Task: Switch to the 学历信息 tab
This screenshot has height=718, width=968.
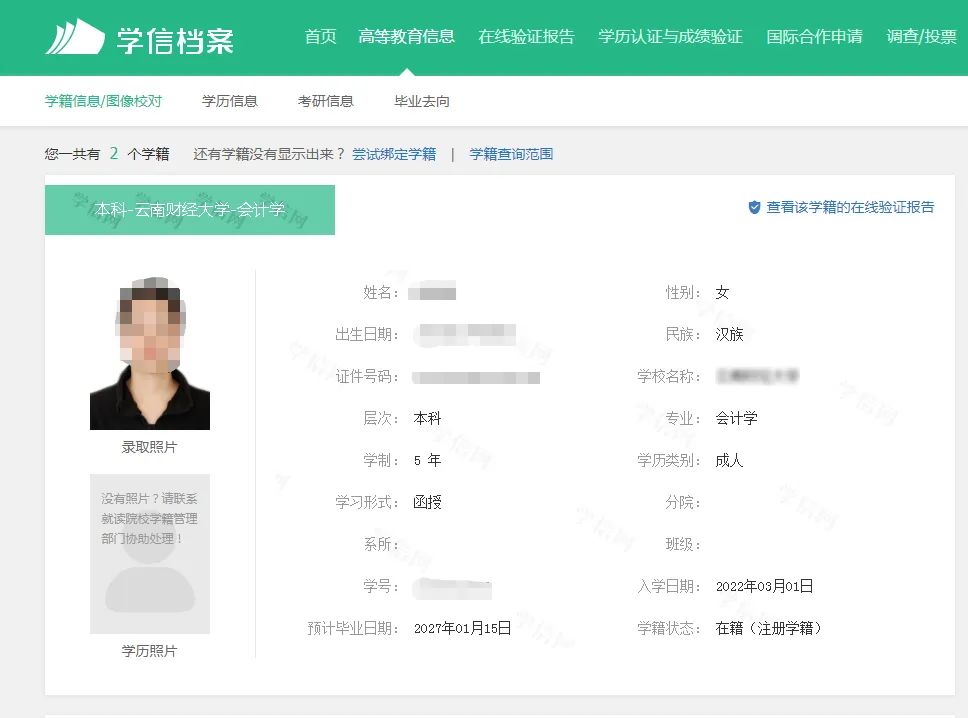Action: point(230,100)
